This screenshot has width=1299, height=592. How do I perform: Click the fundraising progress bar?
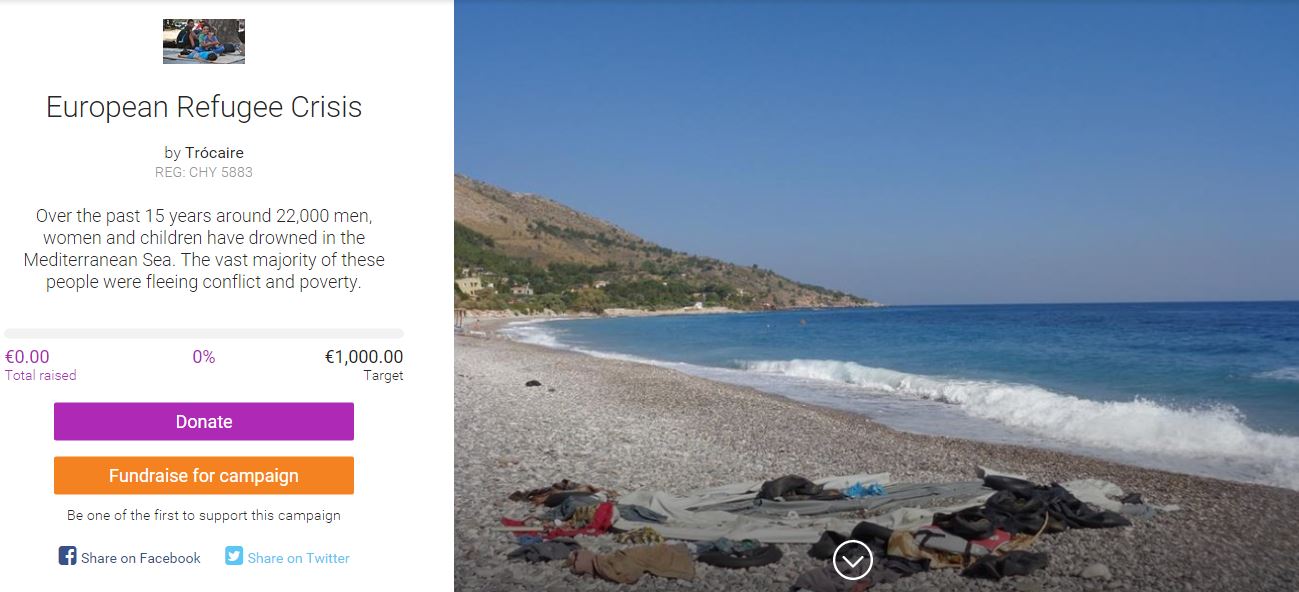tap(204, 334)
